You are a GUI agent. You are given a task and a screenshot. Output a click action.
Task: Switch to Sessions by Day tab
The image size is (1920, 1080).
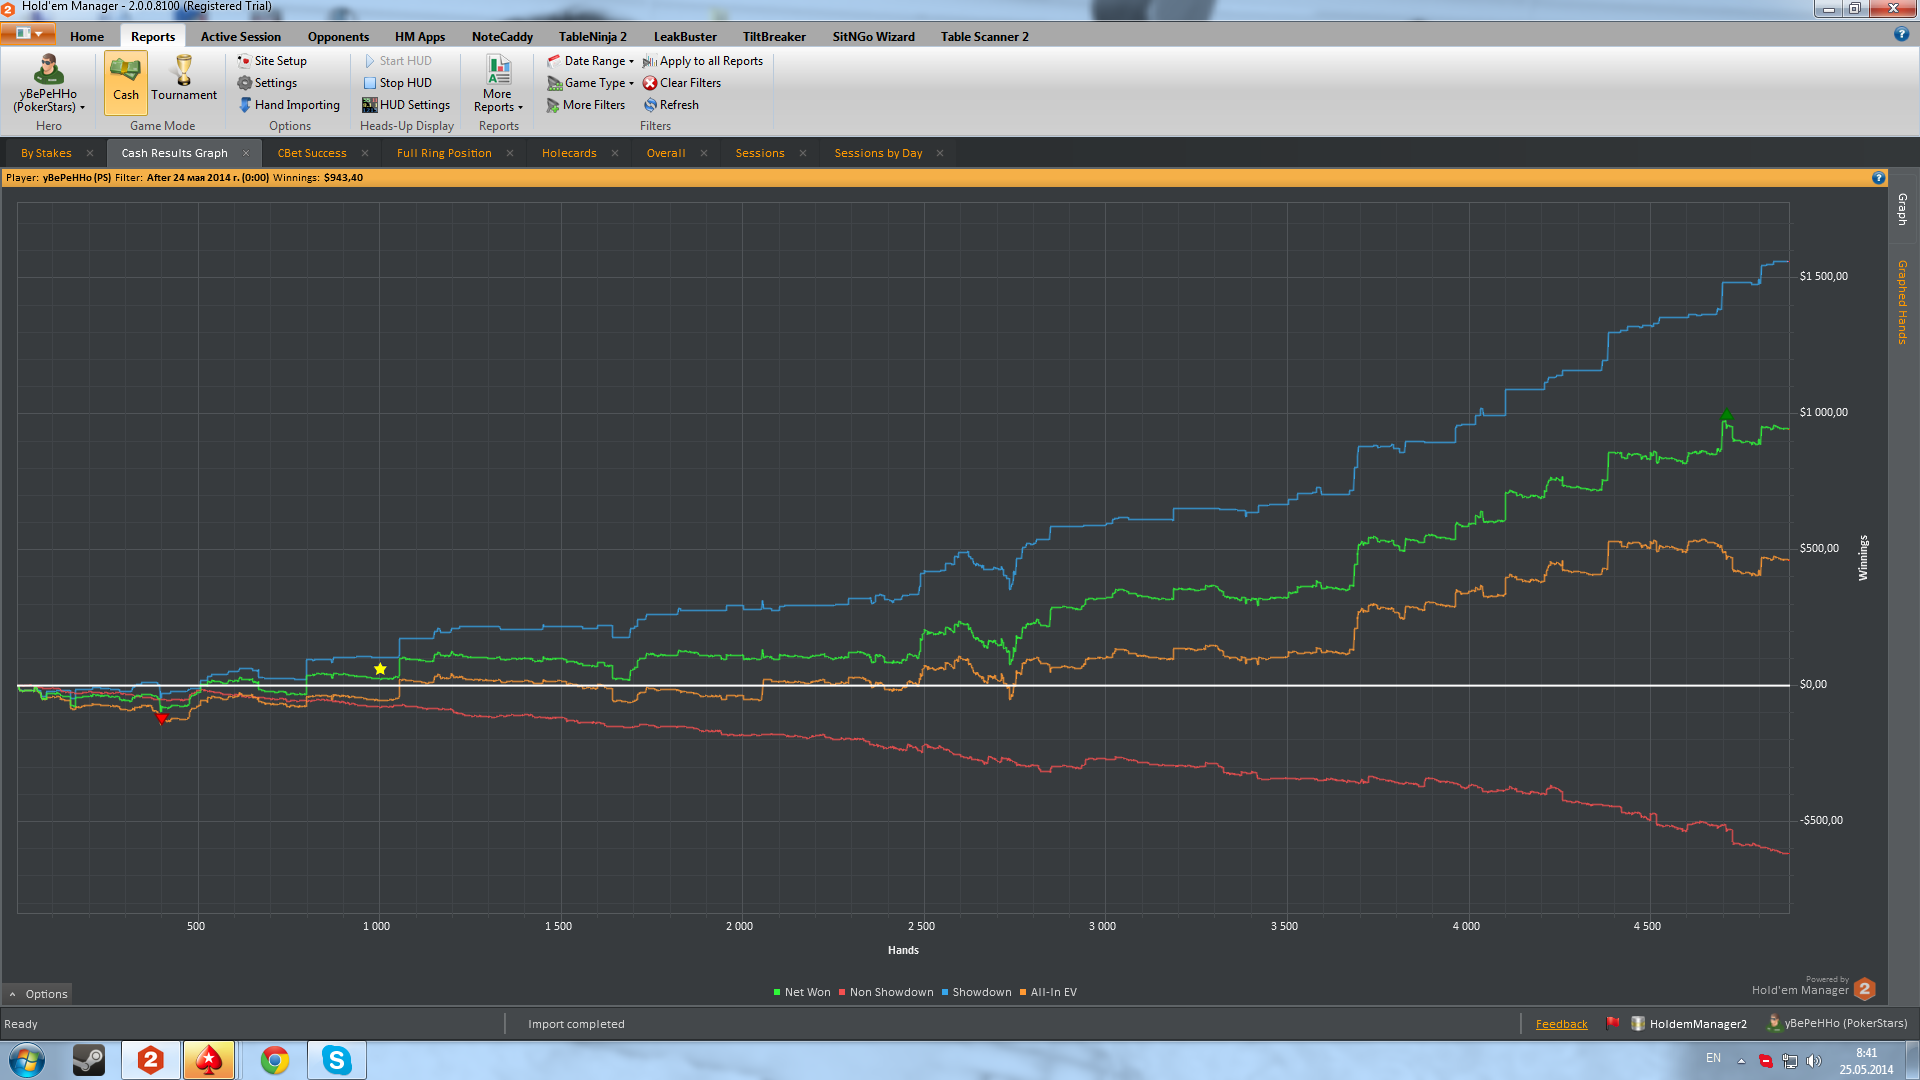(878, 153)
